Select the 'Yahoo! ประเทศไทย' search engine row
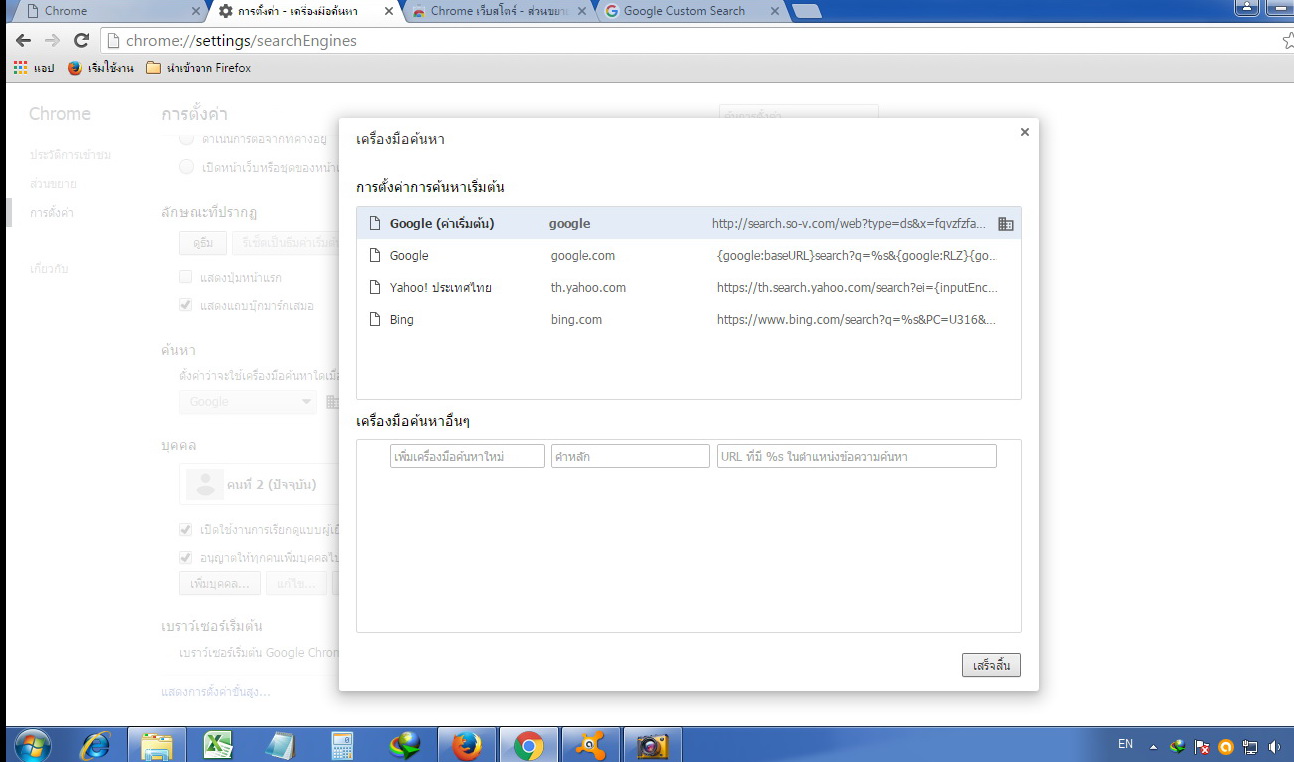Viewport: 1294px width, 762px height. (x=689, y=287)
